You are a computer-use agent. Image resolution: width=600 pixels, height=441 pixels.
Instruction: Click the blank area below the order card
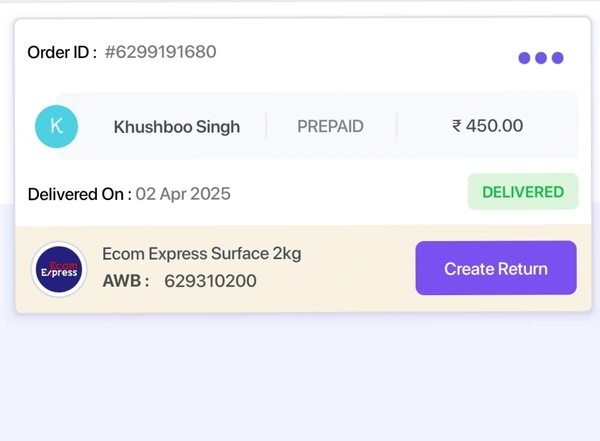300,380
